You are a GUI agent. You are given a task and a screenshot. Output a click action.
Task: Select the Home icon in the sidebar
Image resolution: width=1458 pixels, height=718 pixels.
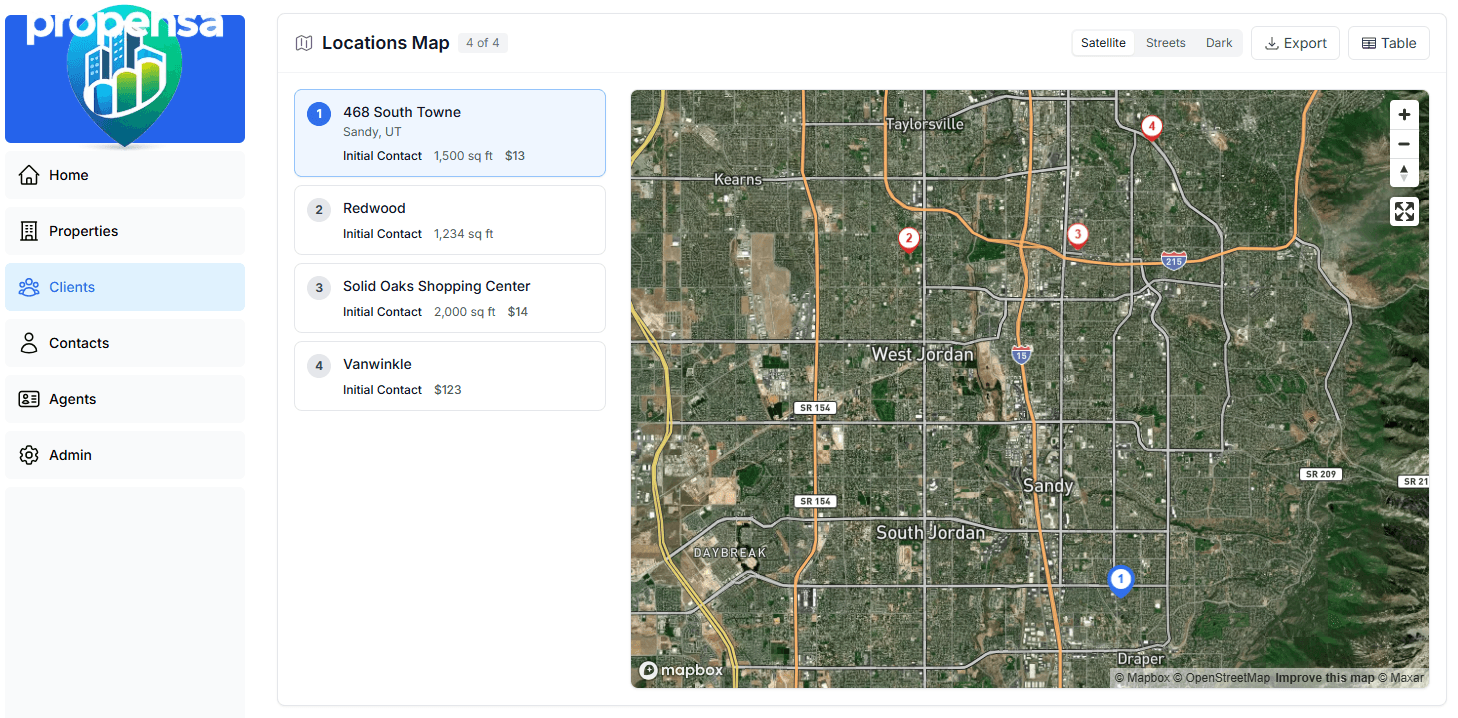click(x=28, y=174)
